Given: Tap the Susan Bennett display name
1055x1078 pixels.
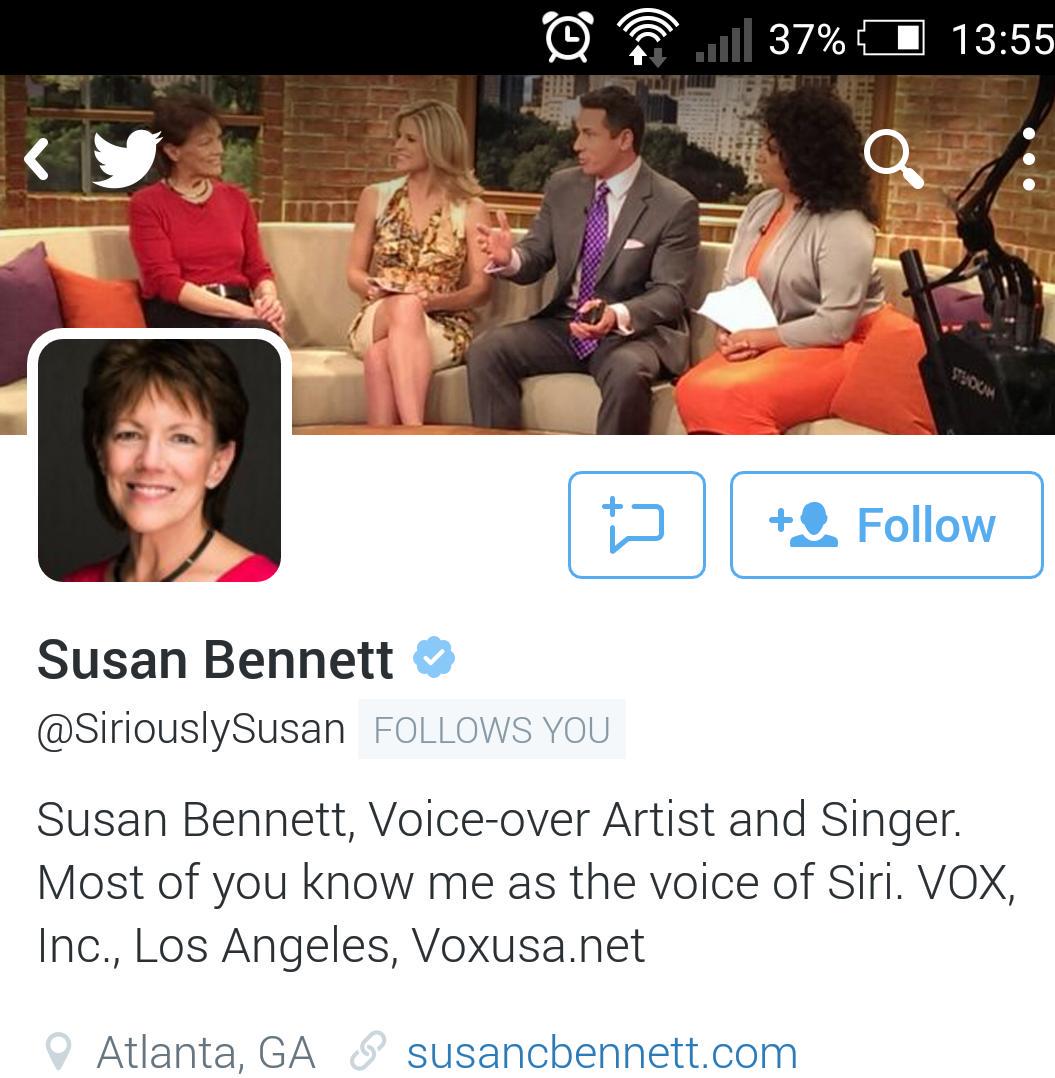Looking at the screenshot, I should [x=215, y=659].
